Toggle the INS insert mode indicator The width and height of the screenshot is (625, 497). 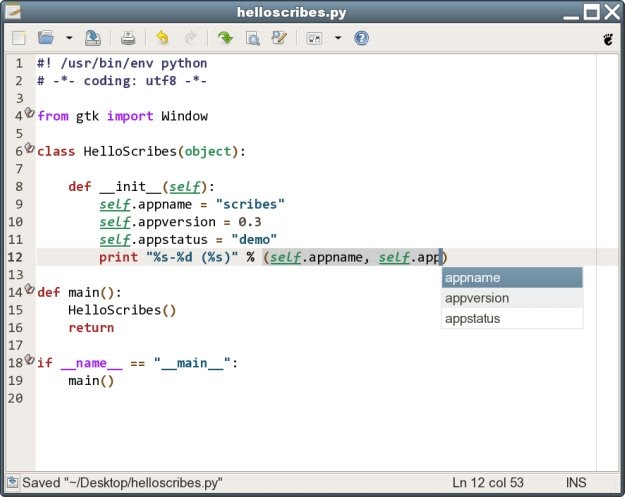[x=576, y=483]
